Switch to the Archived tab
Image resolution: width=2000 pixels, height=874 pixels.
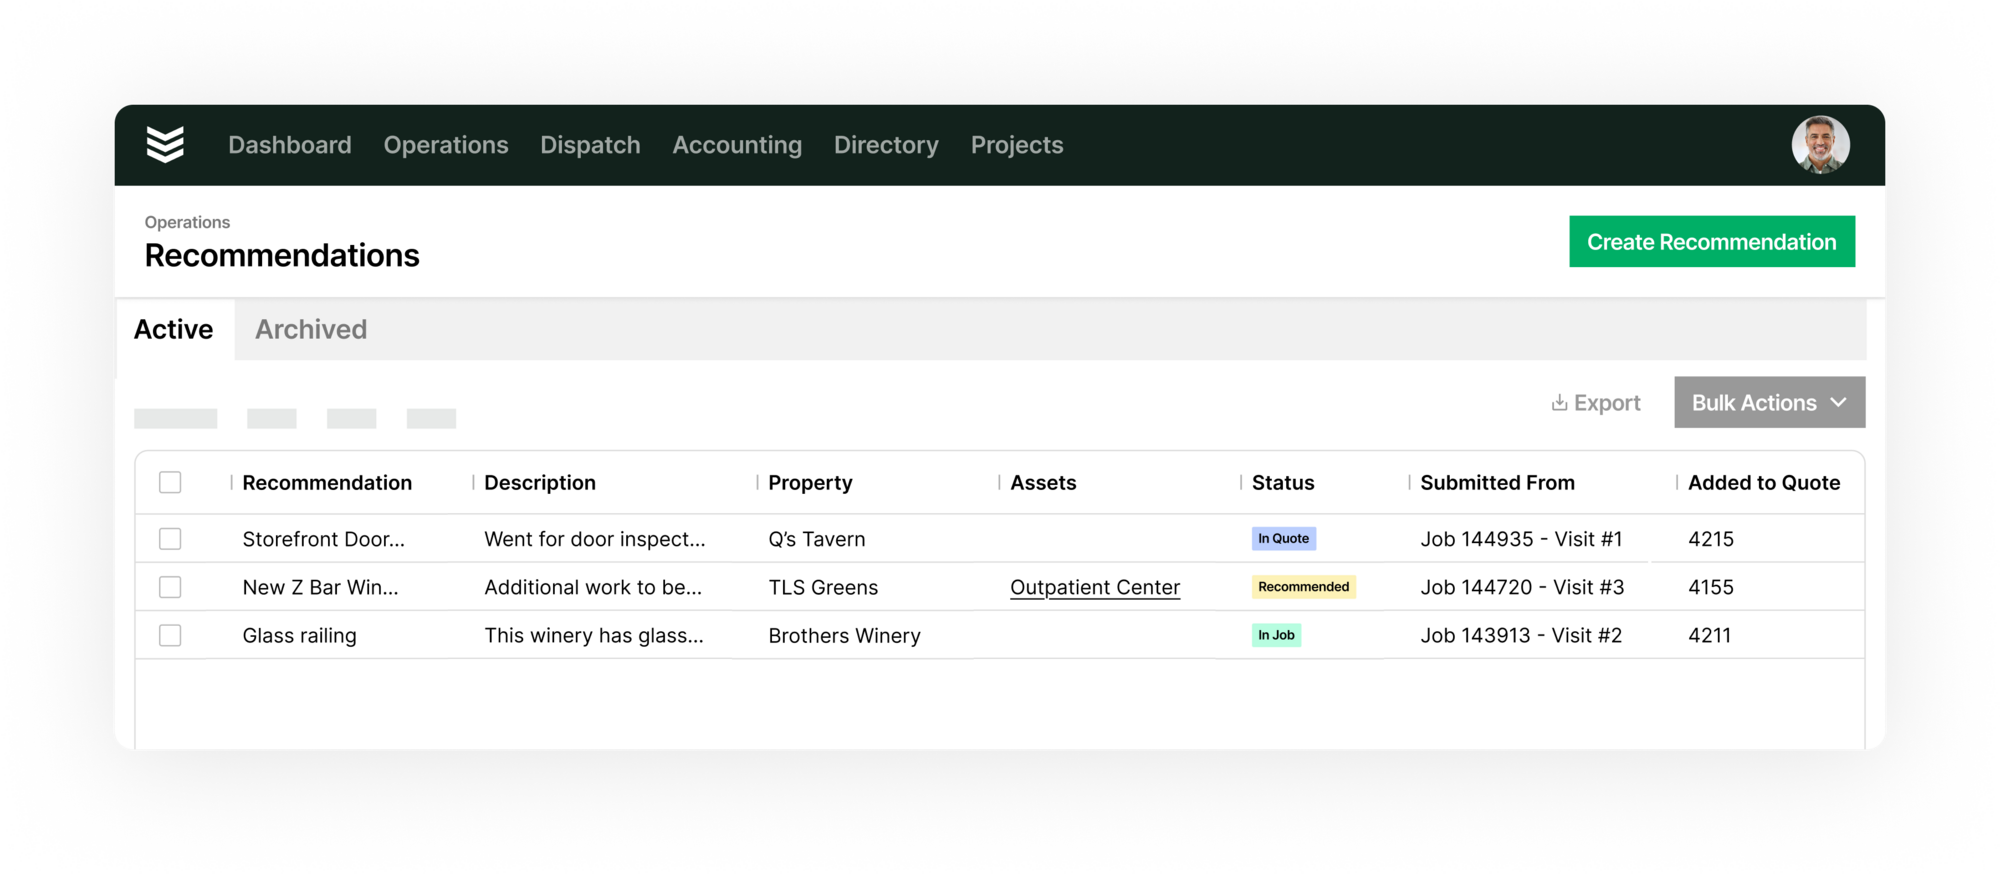[311, 329]
